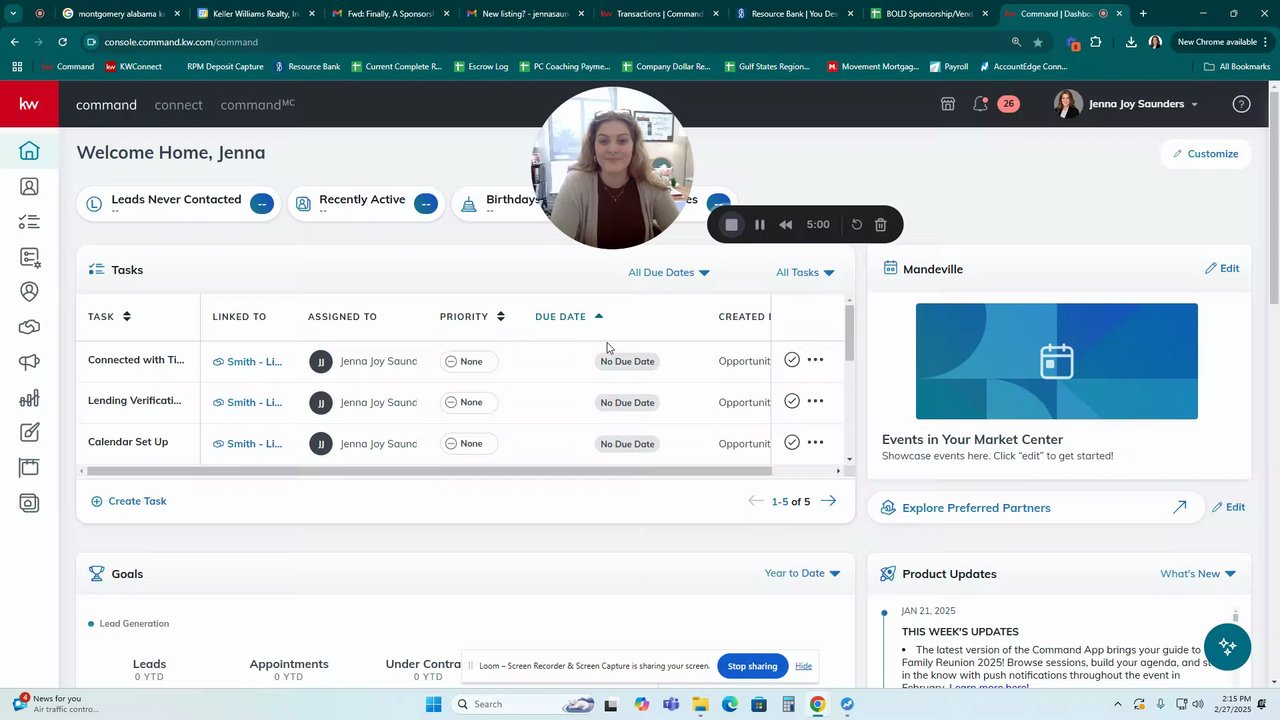Edit the Mandeville widget

click(x=1222, y=268)
